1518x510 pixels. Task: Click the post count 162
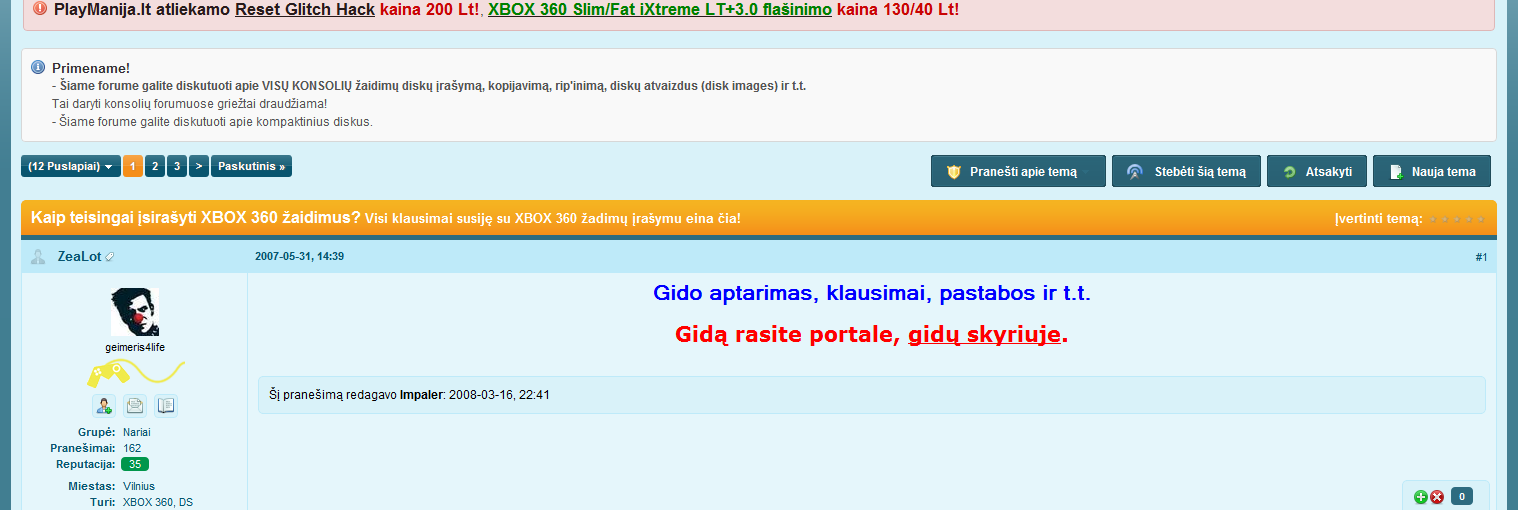pos(132,448)
